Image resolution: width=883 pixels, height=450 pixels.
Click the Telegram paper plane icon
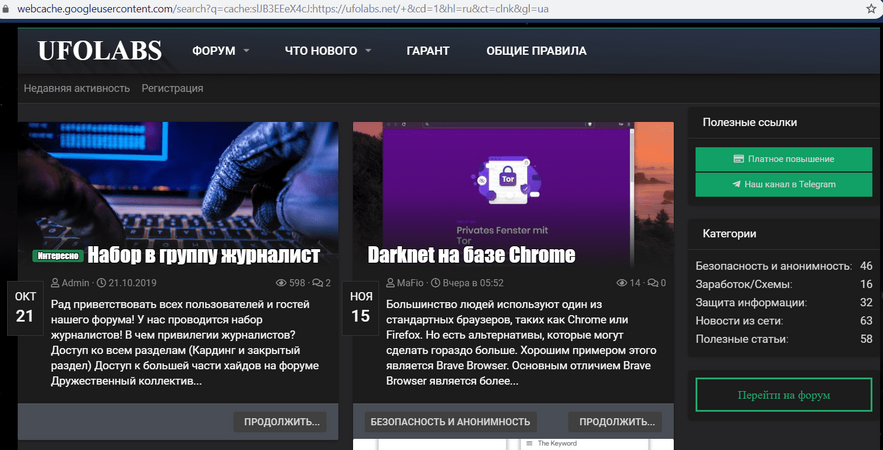point(736,184)
